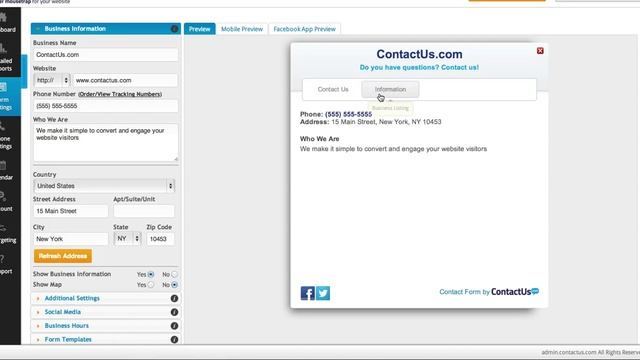This screenshot has width=640, height=360.
Task: Select the Contact Us tab in the form
Action: [333, 89]
